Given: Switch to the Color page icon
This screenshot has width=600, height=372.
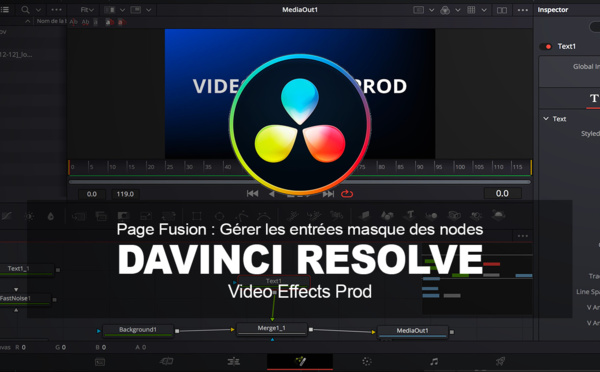Looking at the screenshot, I should (x=367, y=361).
